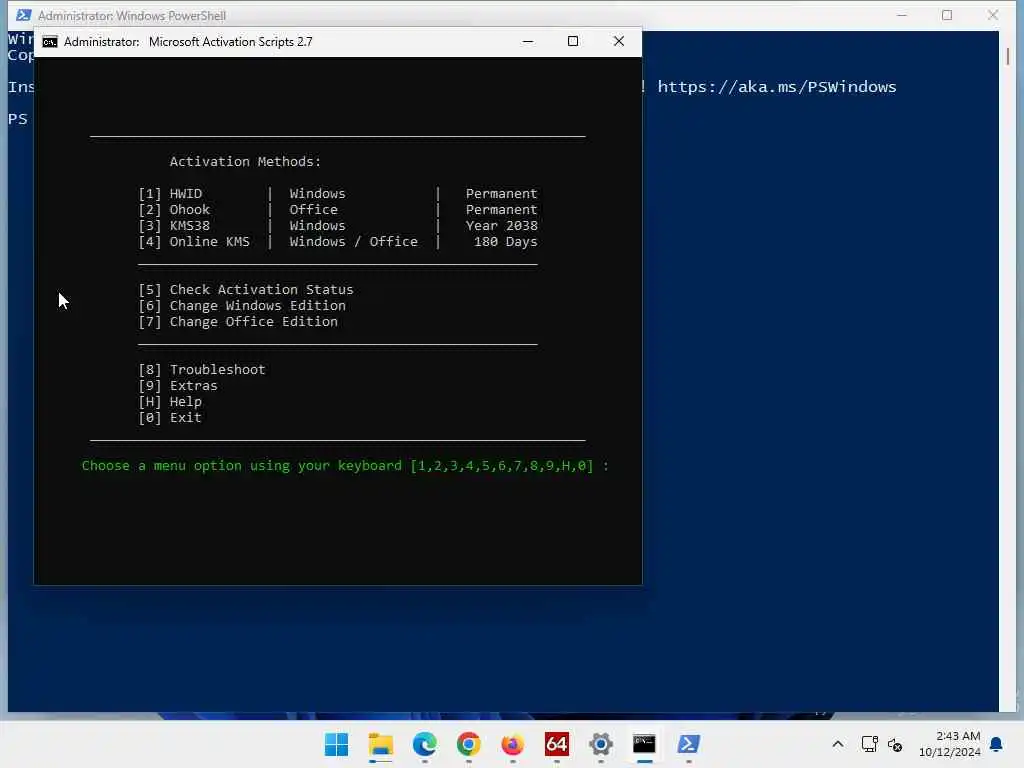Click the [6] Change Windows Edition line
Image resolution: width=1024 pixels, height=768 pixels.
(x=242, y=306)
